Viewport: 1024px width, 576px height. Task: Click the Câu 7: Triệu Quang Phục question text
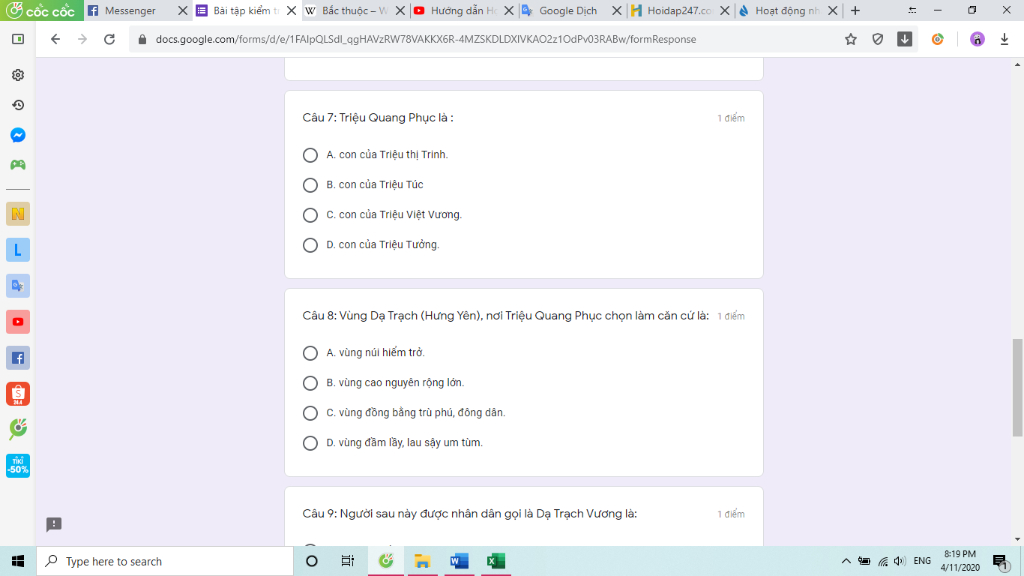click(x=377, y=118)
